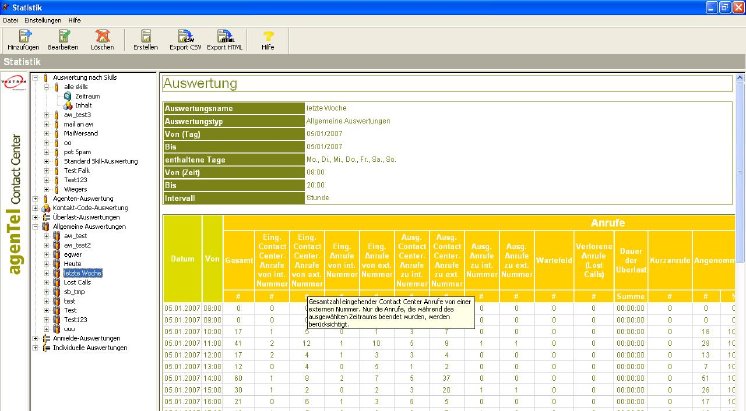The height and width of the screenshot is (411, 746).
Task: Collapse the alle skills node
Action: pyautogui.click(x=47, y=87)
